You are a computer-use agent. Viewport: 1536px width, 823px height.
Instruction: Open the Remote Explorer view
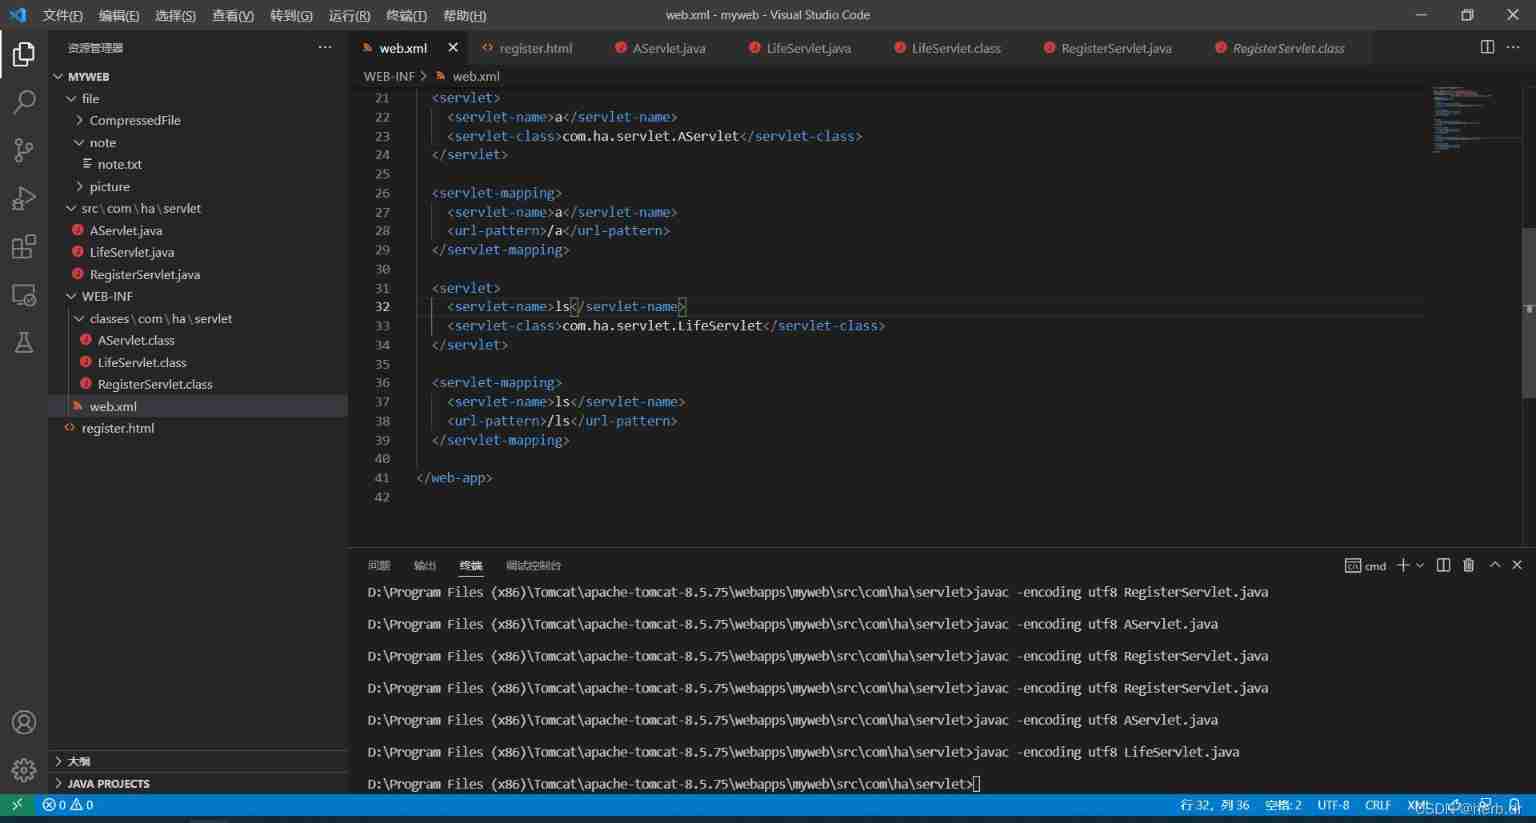[x=24, y=295]
